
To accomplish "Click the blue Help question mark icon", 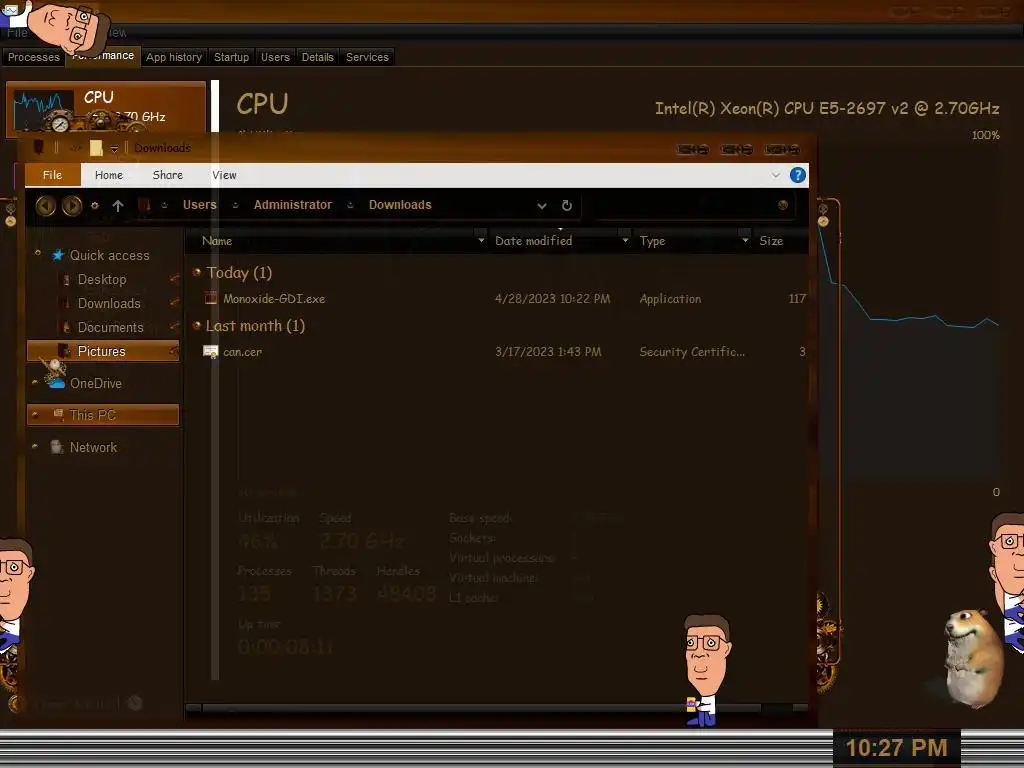I will [x=797, y=175].
